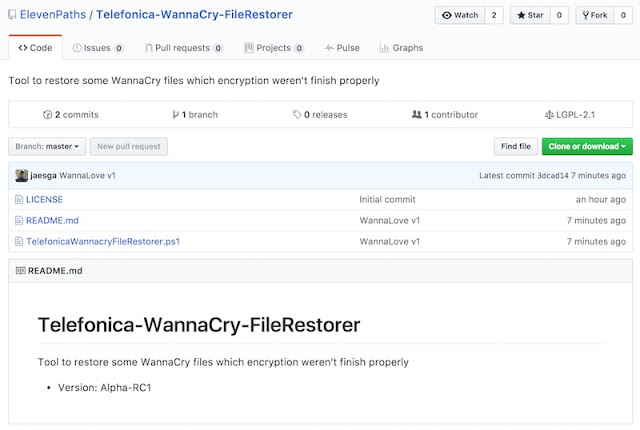
Task: Click the Find file button
Action: (x=515, y=147)
